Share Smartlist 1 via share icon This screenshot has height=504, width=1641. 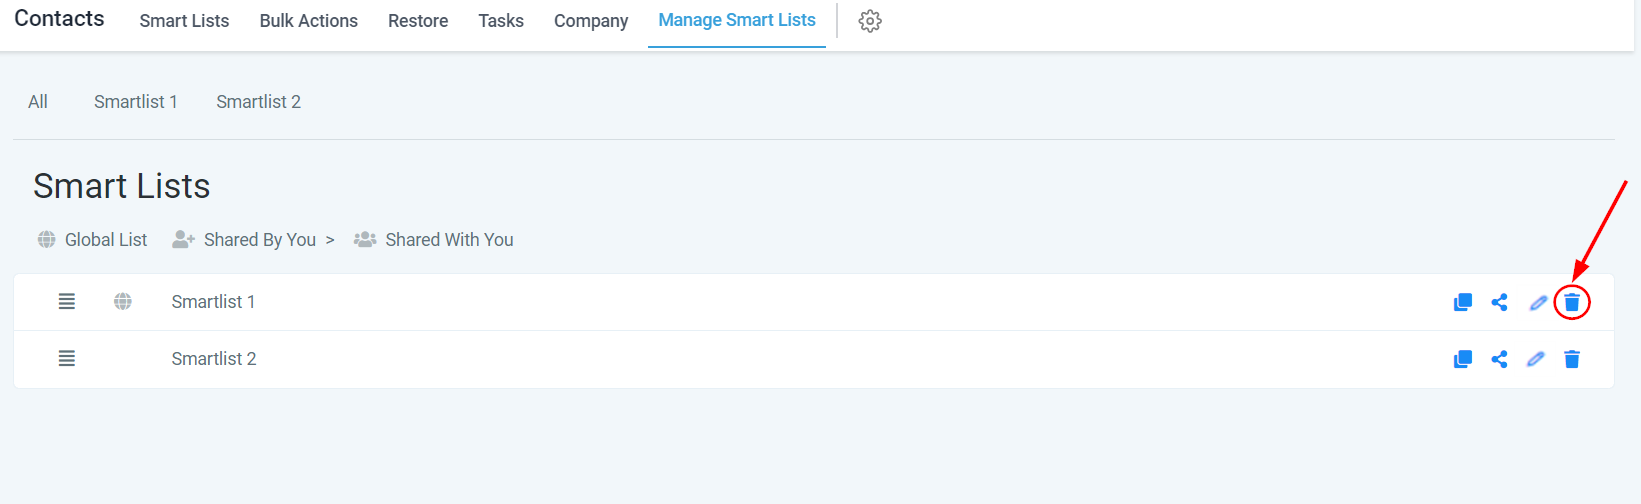(x=1499, y=302)
